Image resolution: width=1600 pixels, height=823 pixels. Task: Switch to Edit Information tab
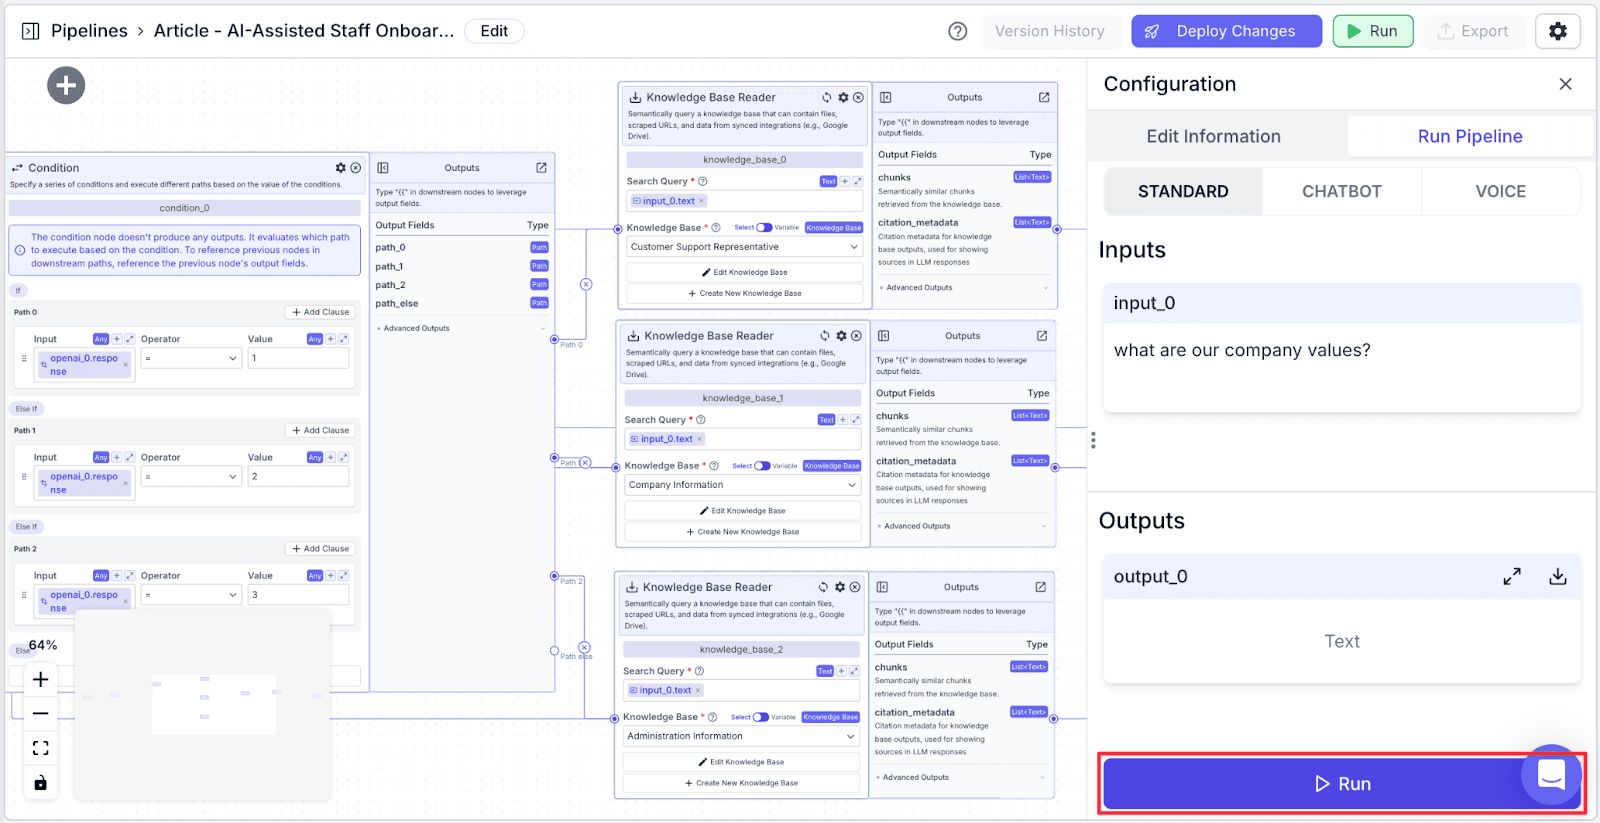coord(1213,136)
